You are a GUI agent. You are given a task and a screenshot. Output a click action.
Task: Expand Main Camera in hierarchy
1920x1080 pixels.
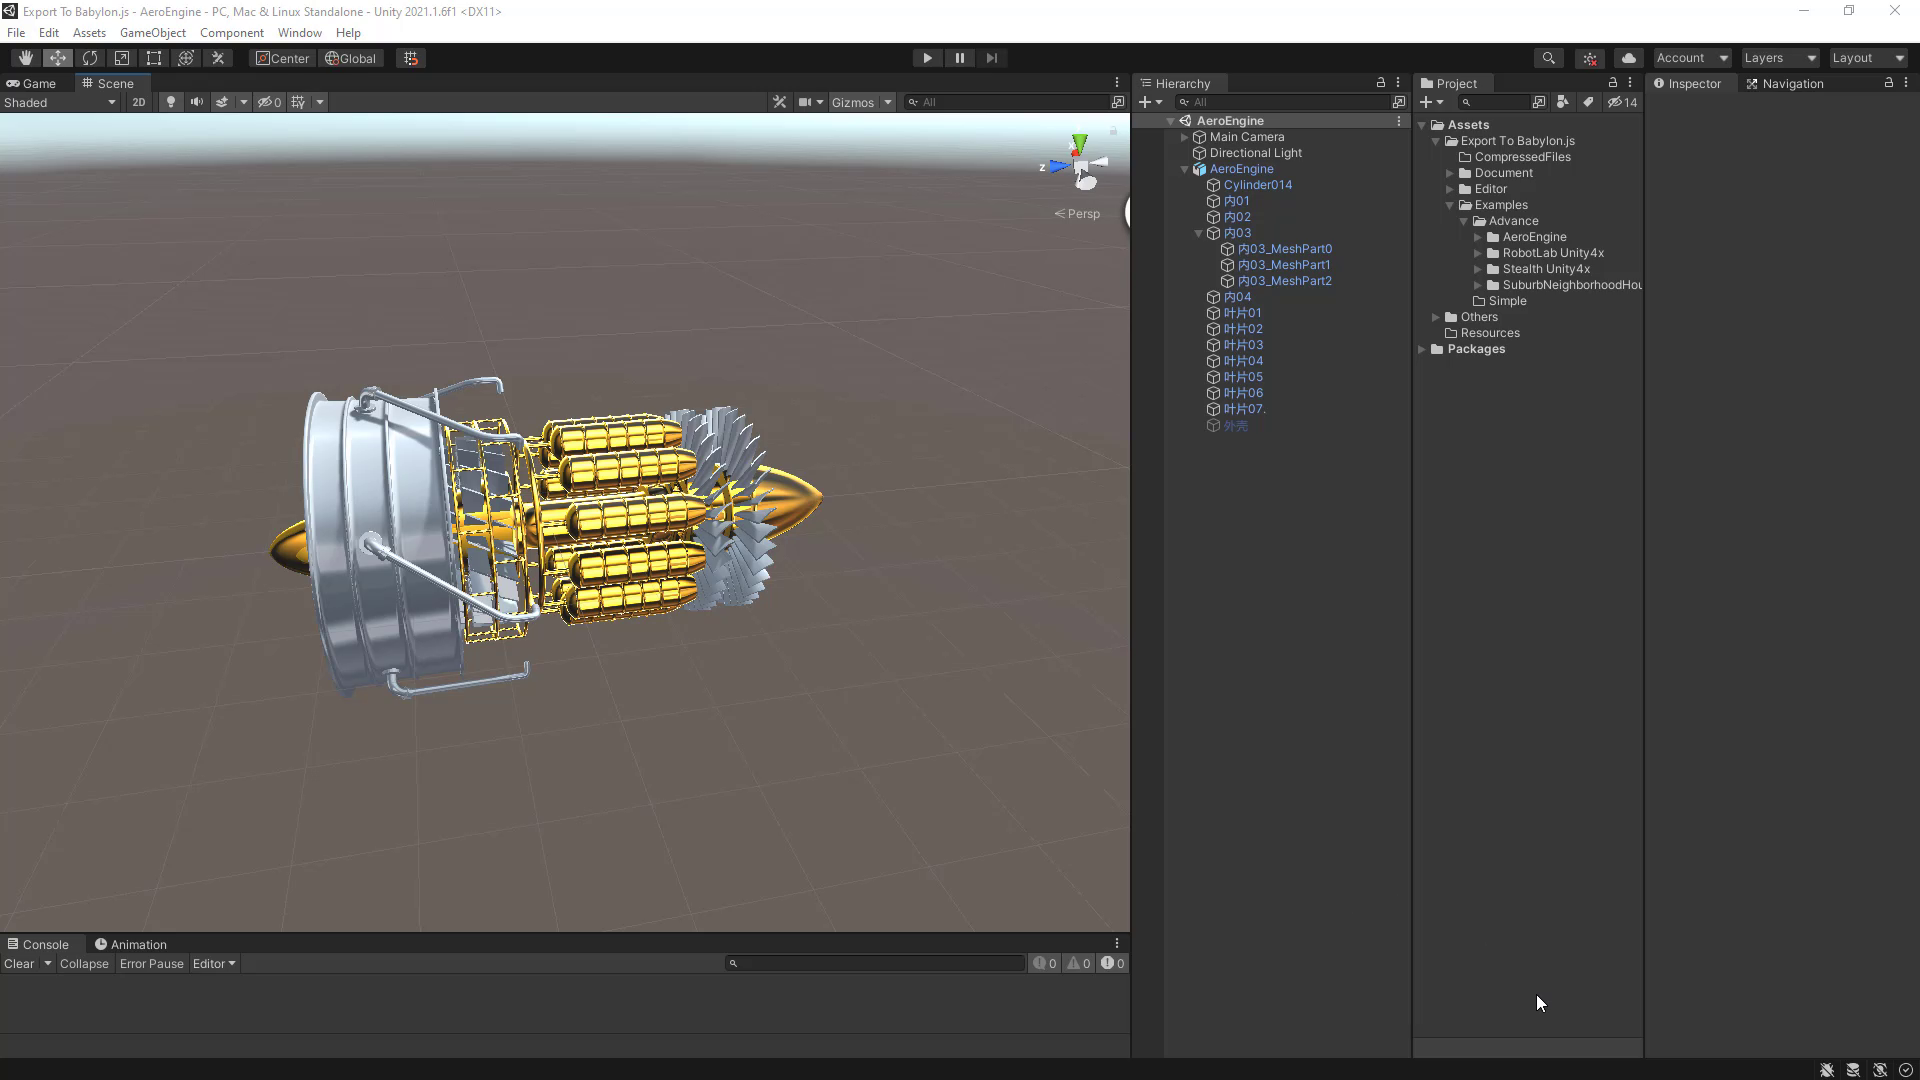[1185, 137]
